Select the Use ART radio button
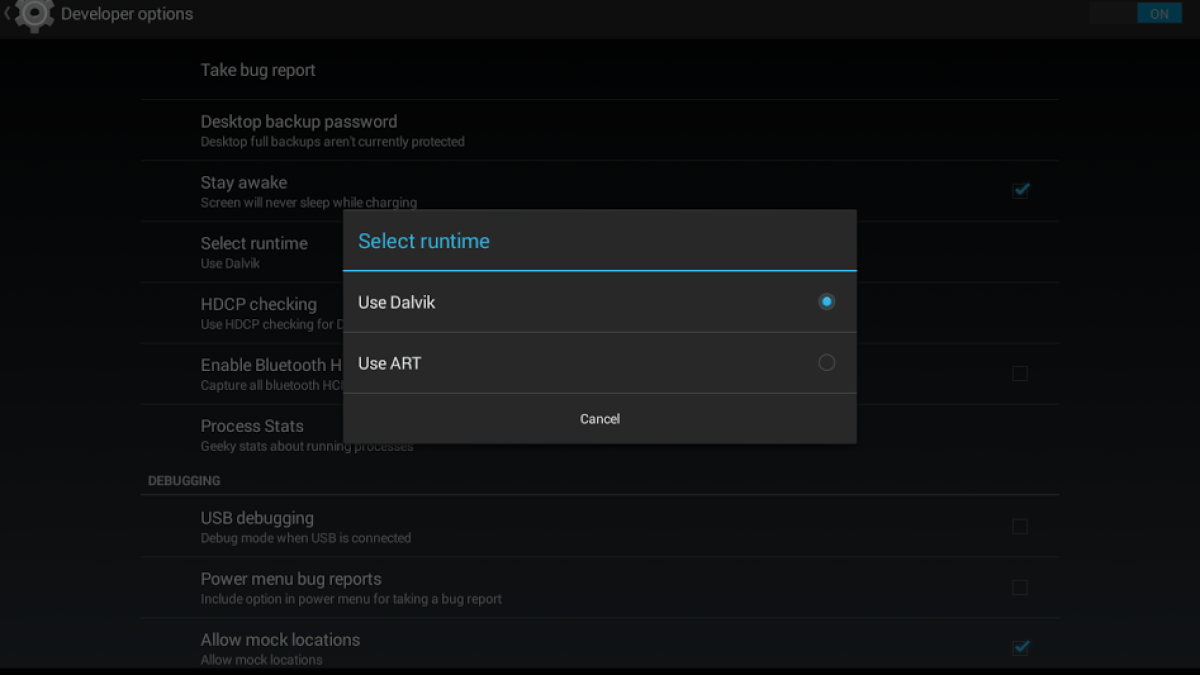The height and width of the screenshot is (675, 1200). (x=826, y=363)
